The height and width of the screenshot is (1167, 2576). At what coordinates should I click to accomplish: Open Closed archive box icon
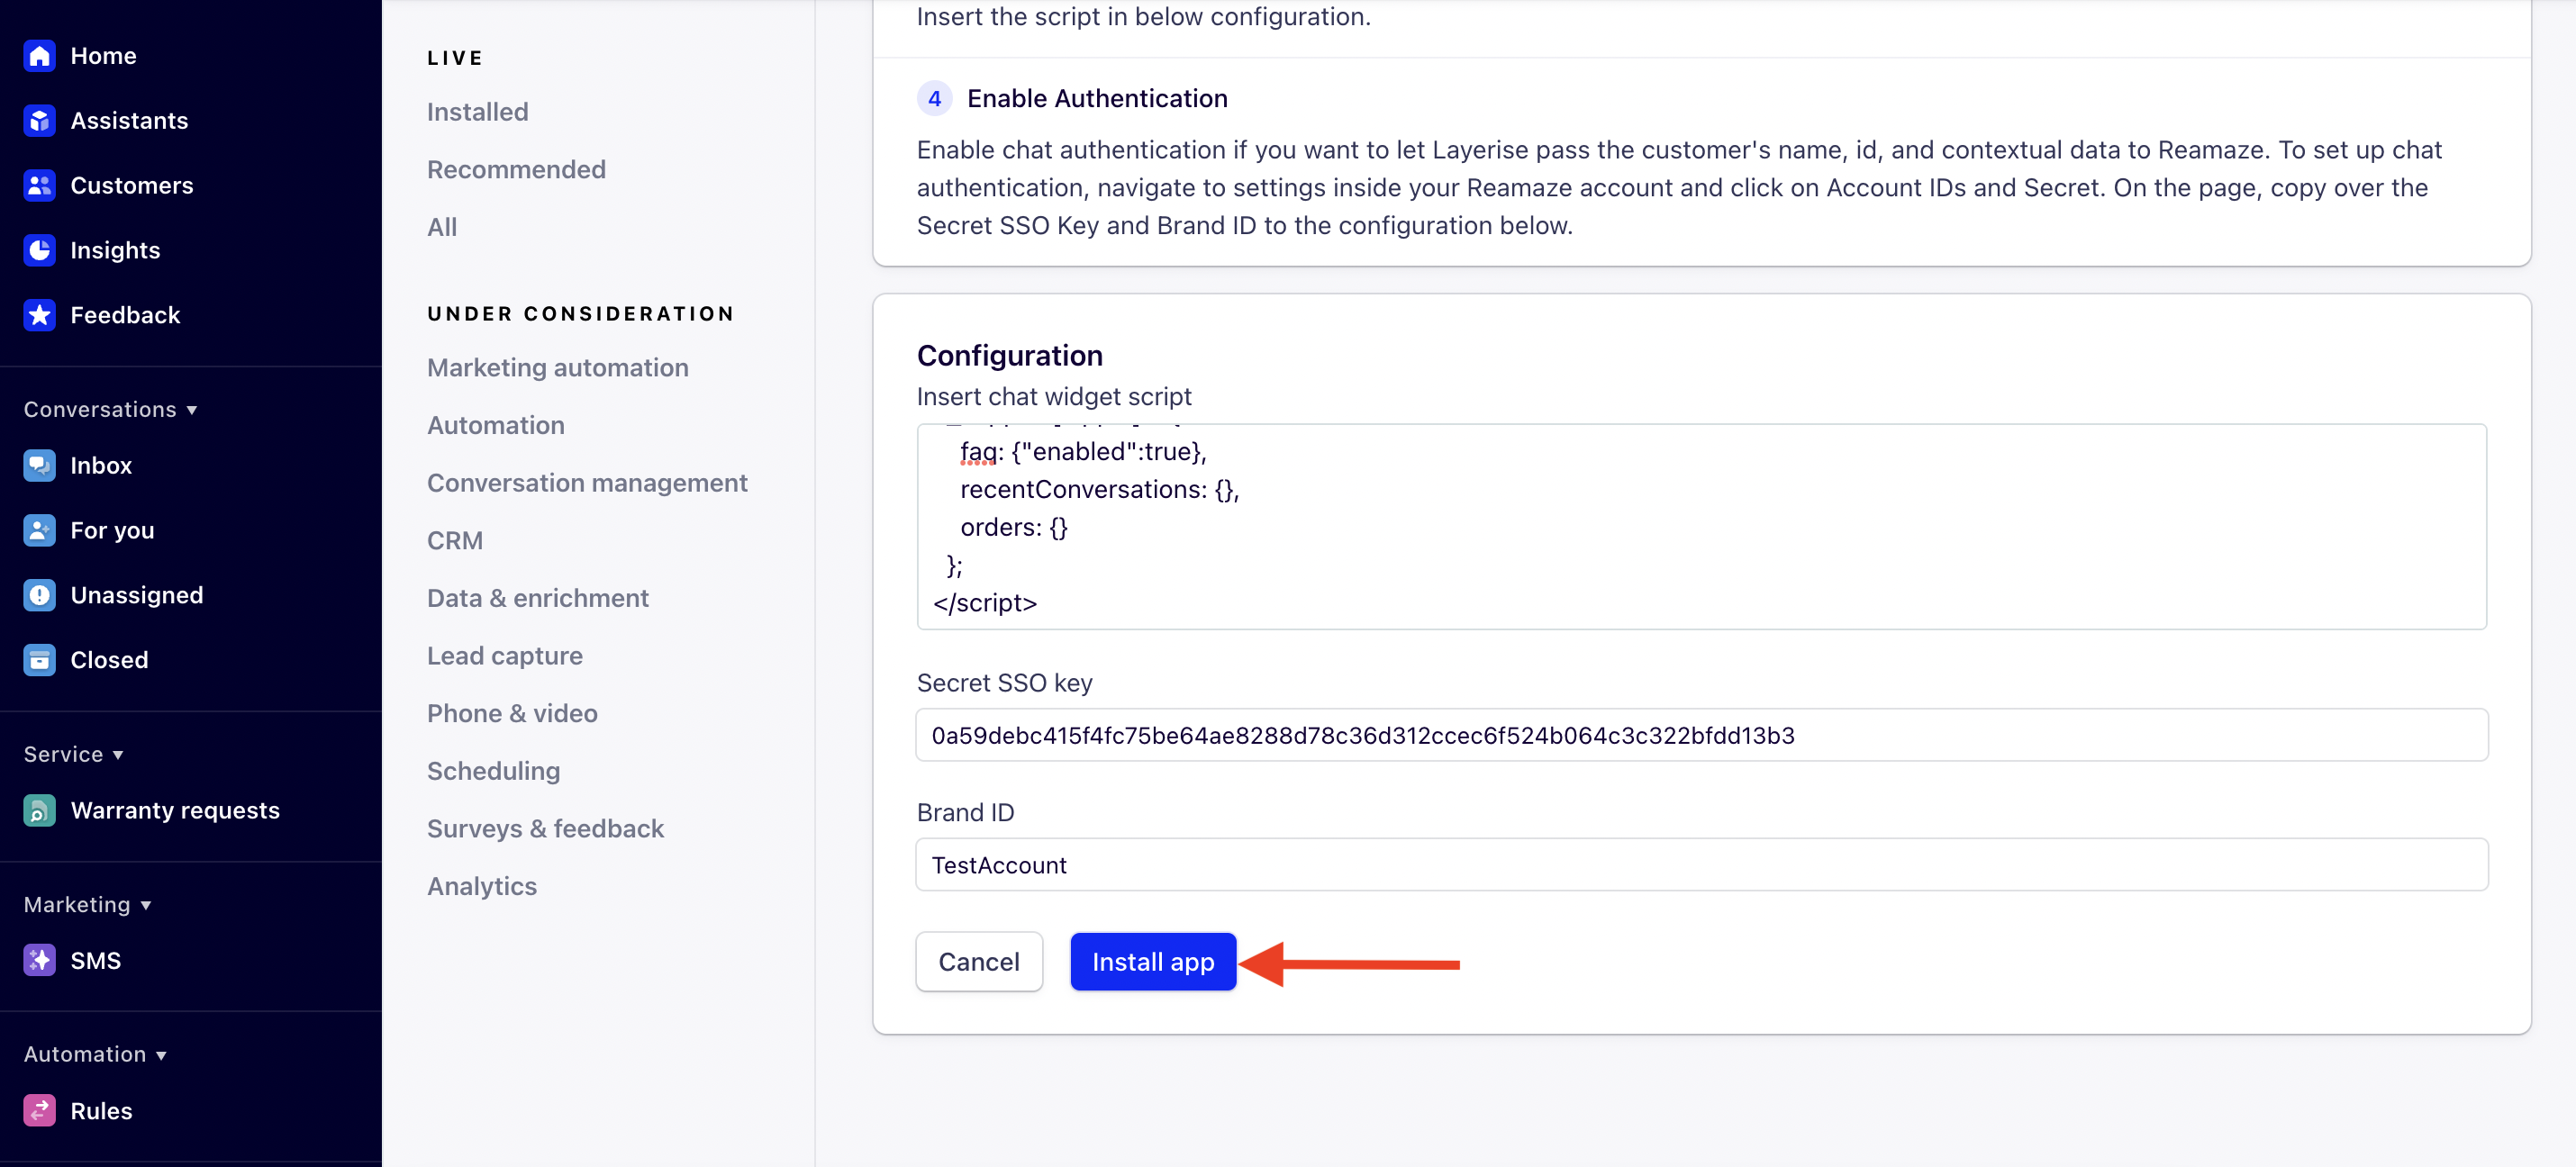39,660
